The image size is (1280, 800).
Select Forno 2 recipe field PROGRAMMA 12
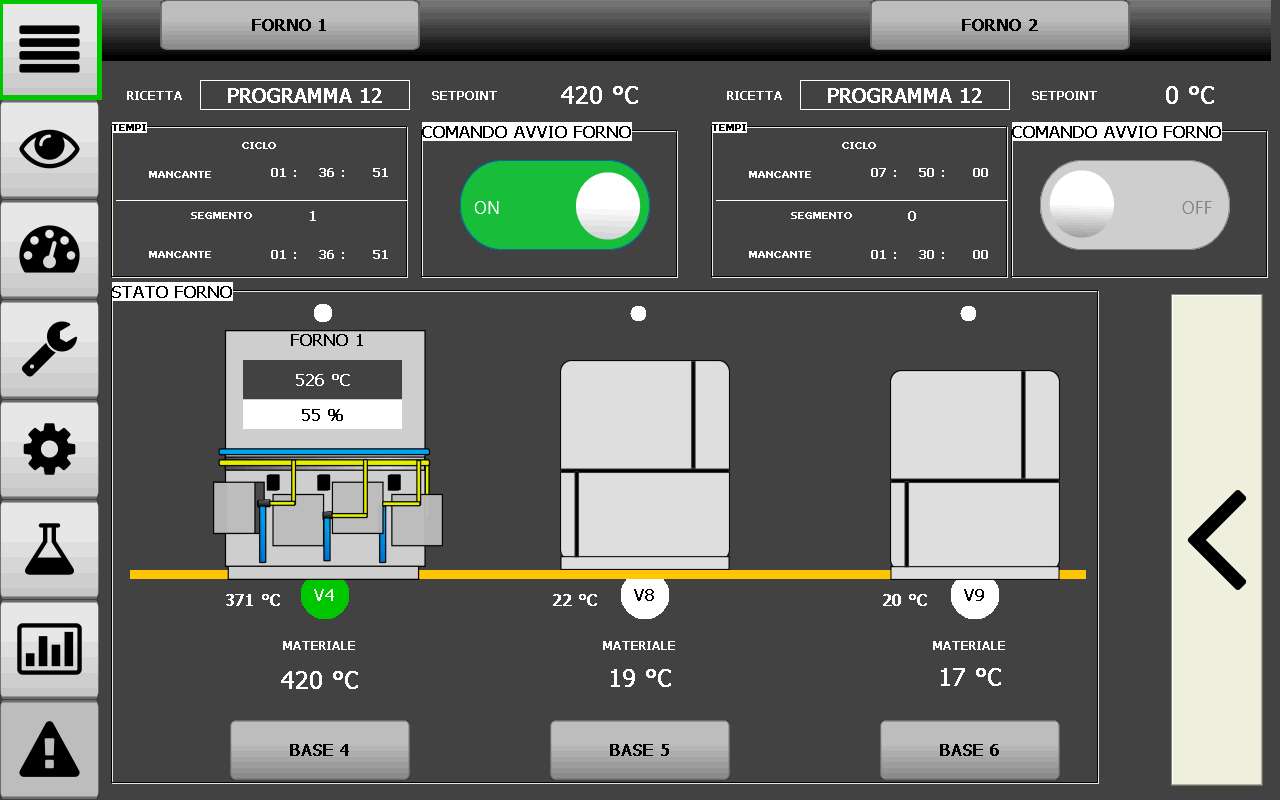(x=905, y=95)
